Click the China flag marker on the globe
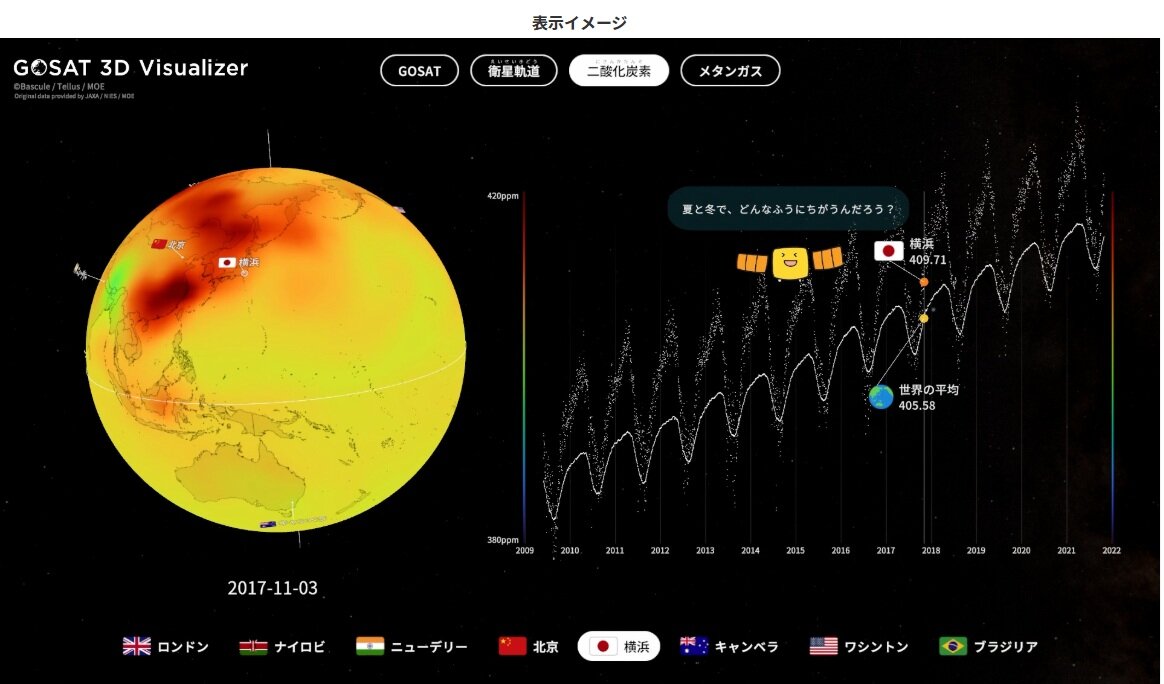This screenshot has width=1164, height=684. point(159,244)
